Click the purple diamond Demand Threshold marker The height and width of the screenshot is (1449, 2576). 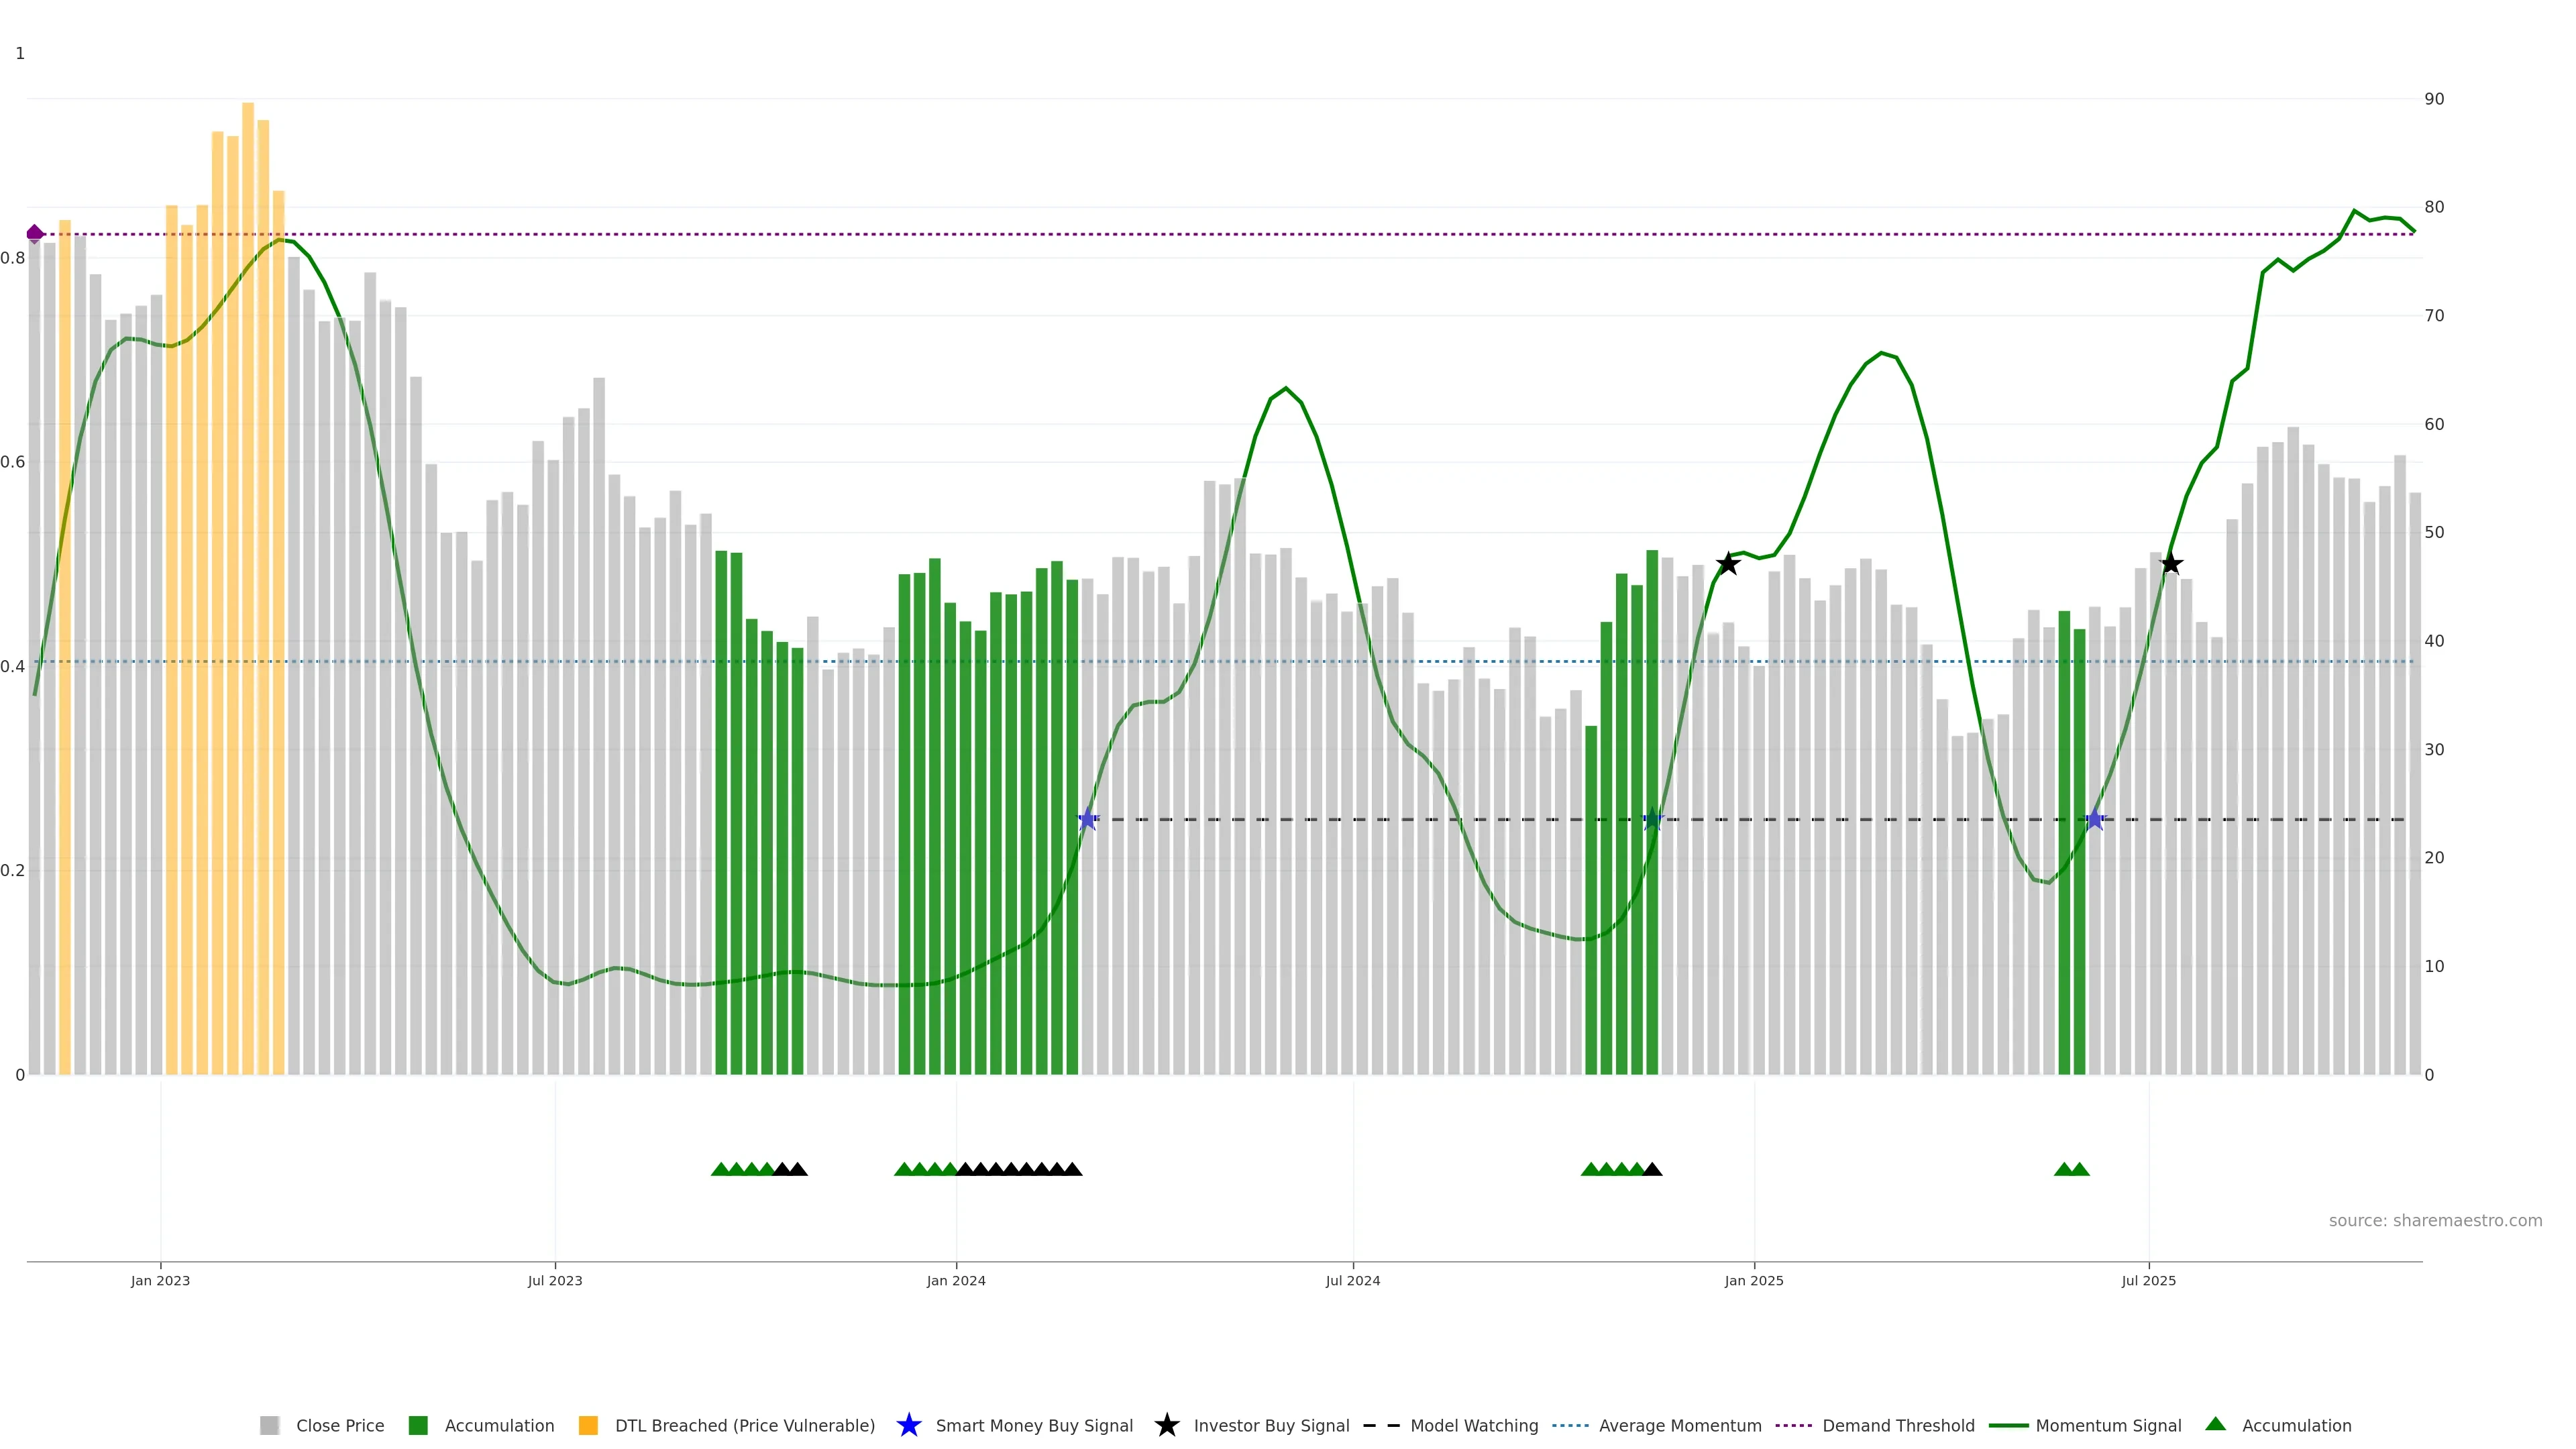(35, 234)
